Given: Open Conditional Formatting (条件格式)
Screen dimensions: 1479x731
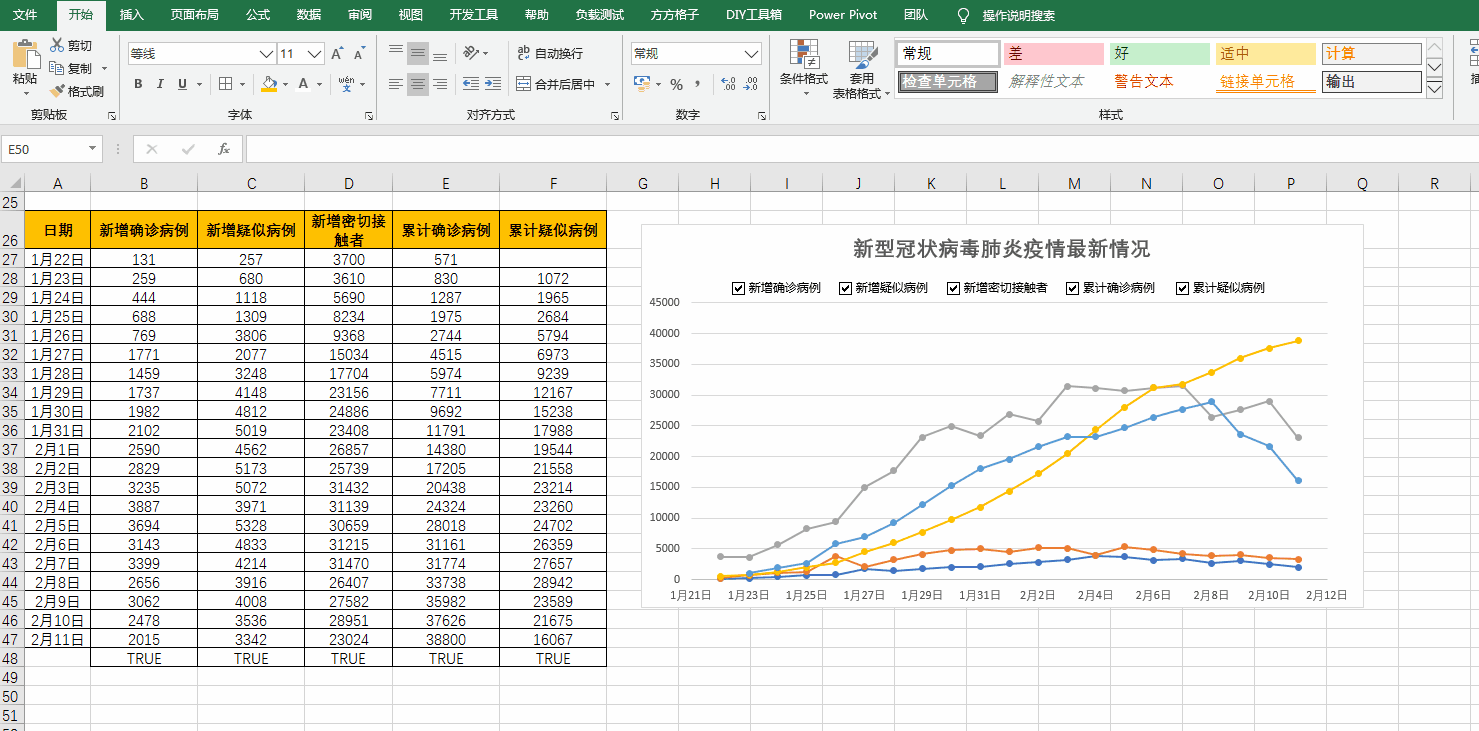Looking at the screenshot, I should coord(804,68).
